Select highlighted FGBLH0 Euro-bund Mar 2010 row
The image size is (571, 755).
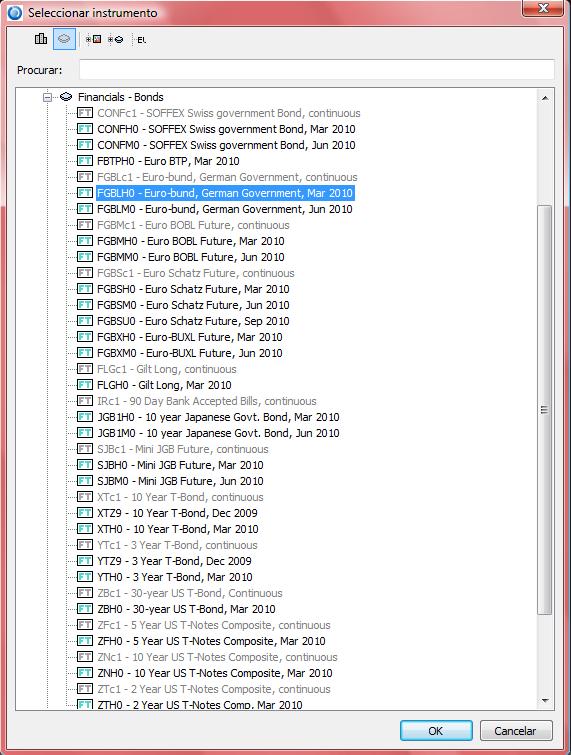tap(225, 193)
